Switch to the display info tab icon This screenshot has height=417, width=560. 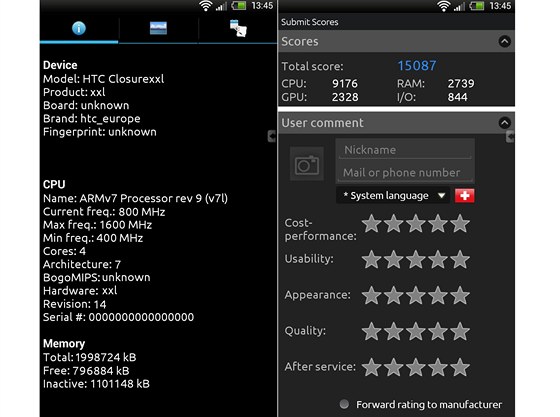tap(158, 28)
